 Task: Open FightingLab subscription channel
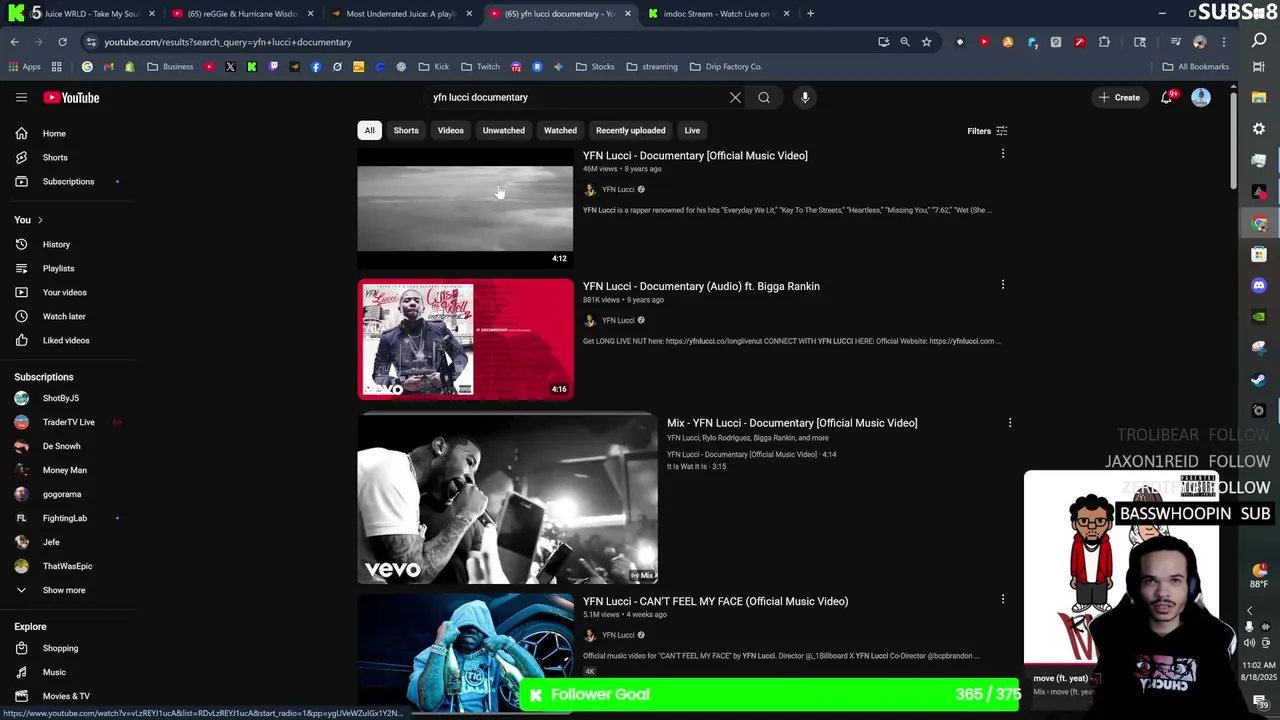65,518
